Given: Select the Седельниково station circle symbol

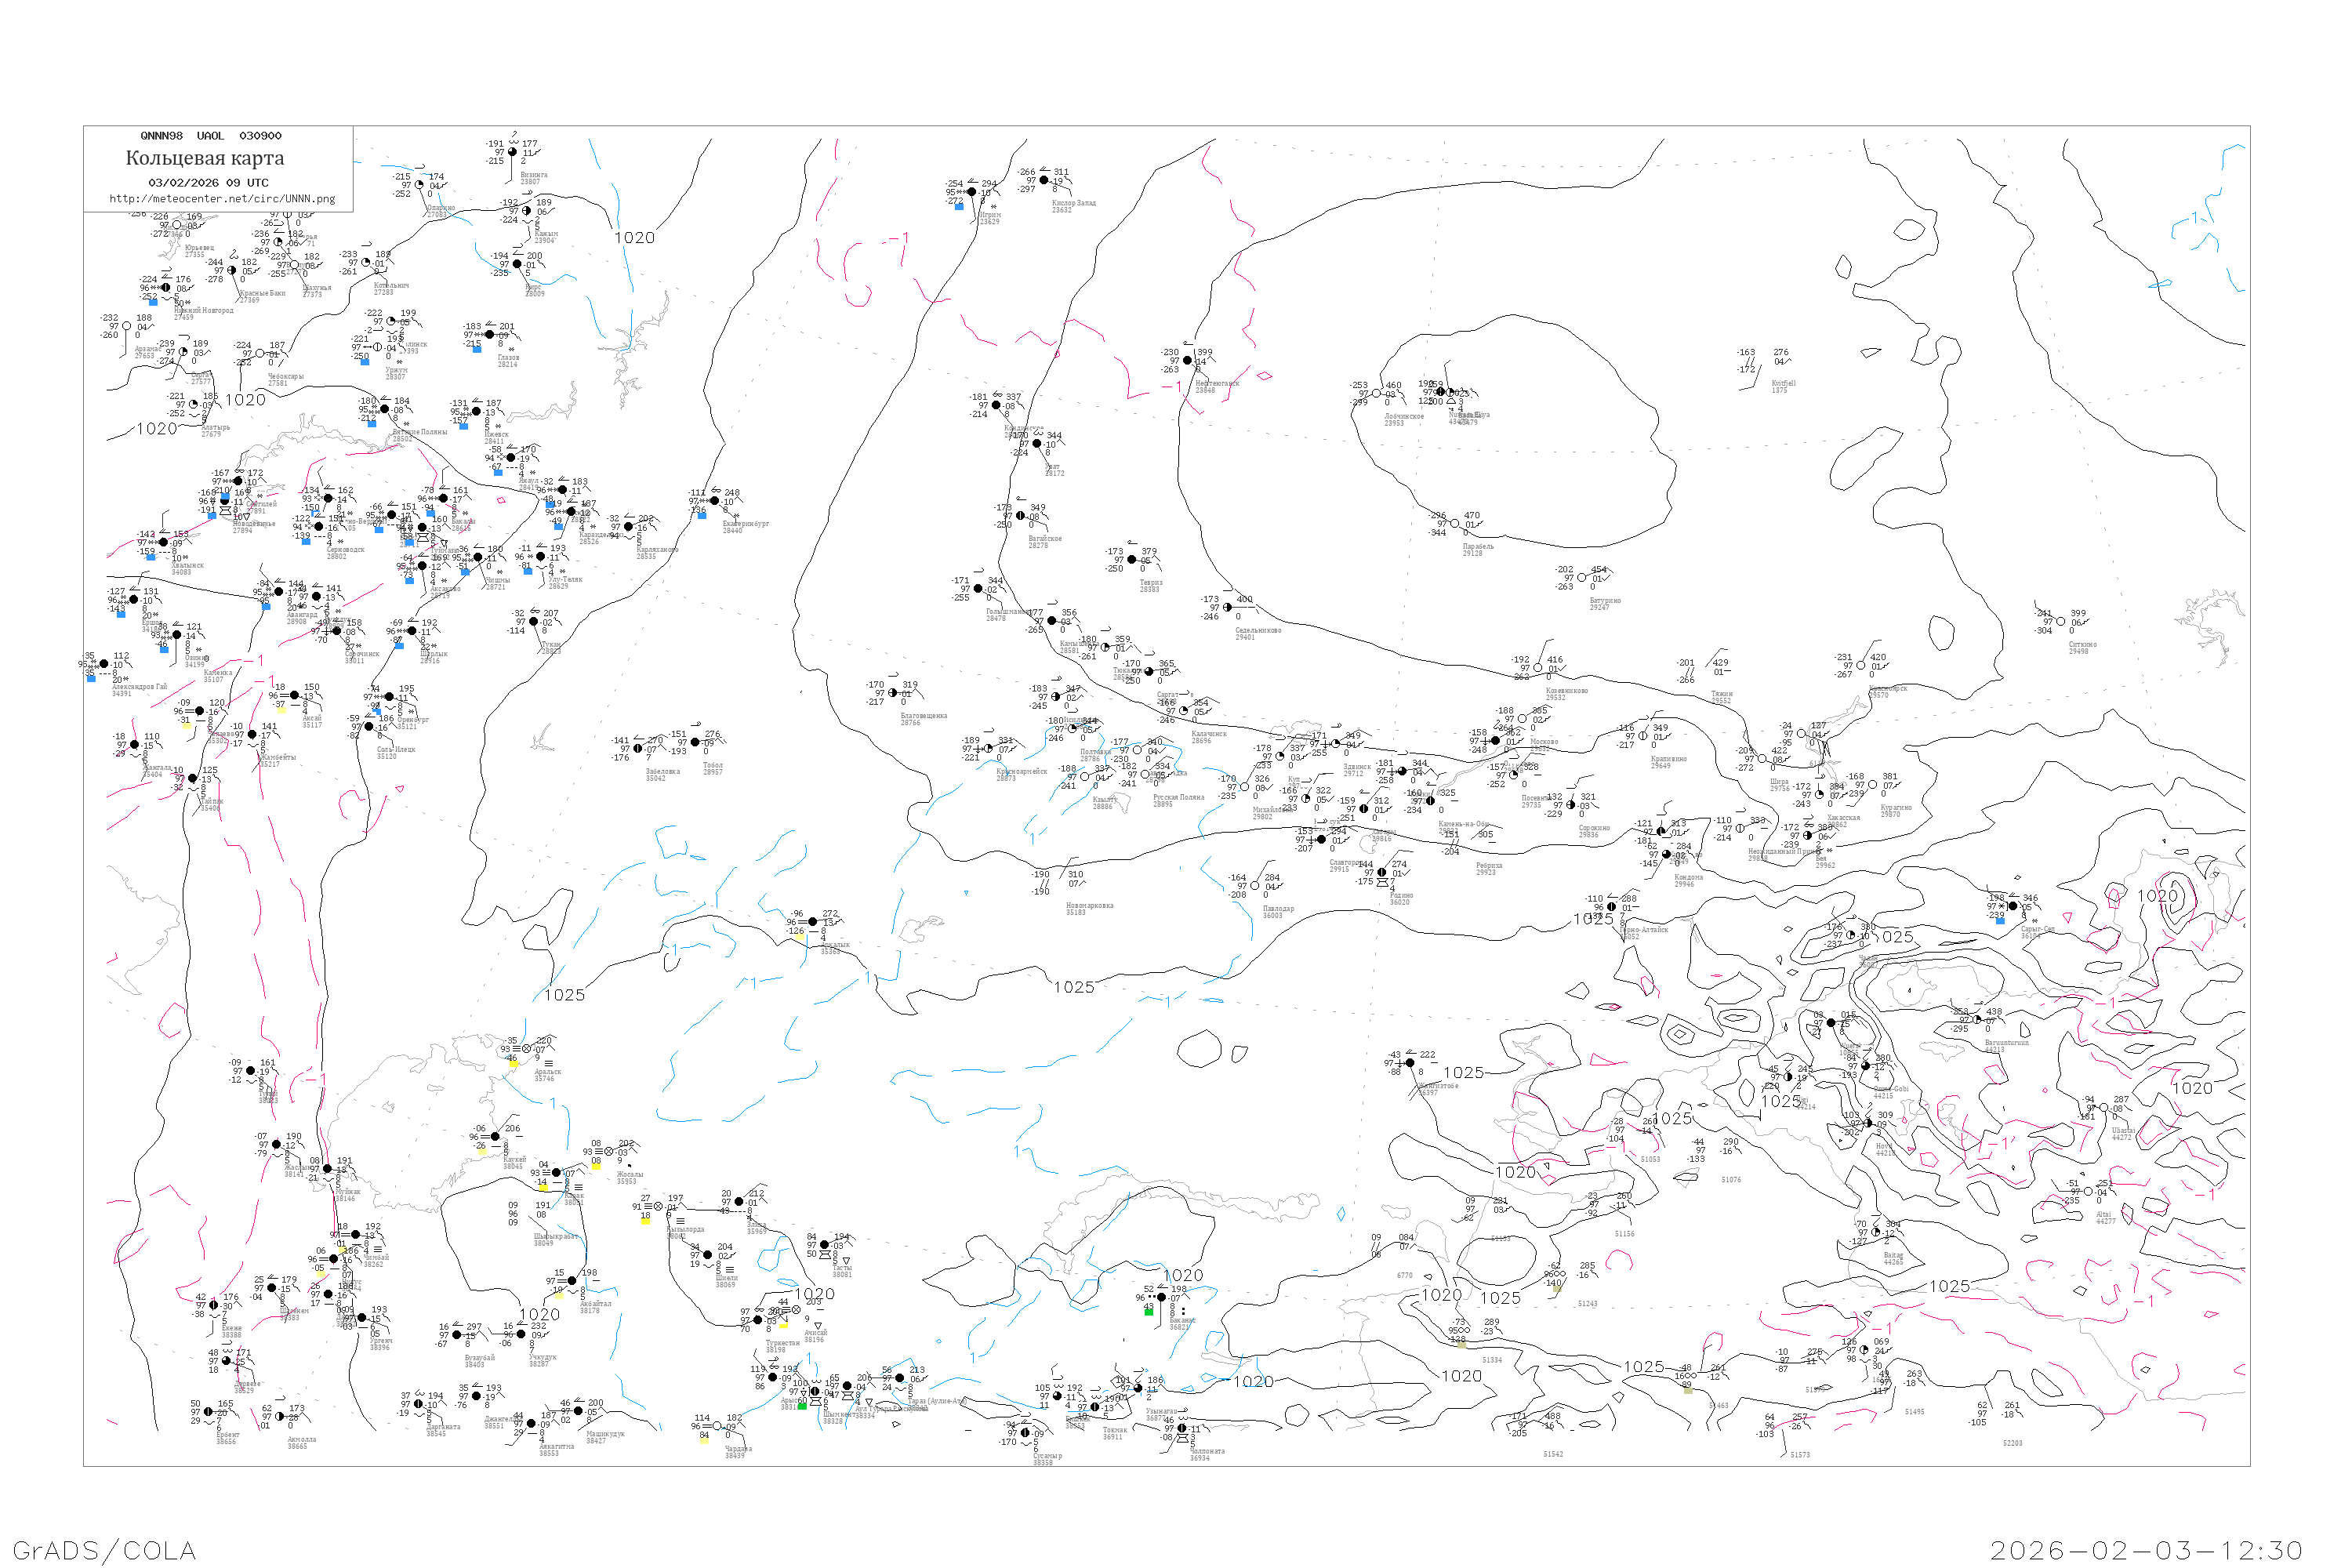Looking at the screenshot, I should [x=1228, y=607].
